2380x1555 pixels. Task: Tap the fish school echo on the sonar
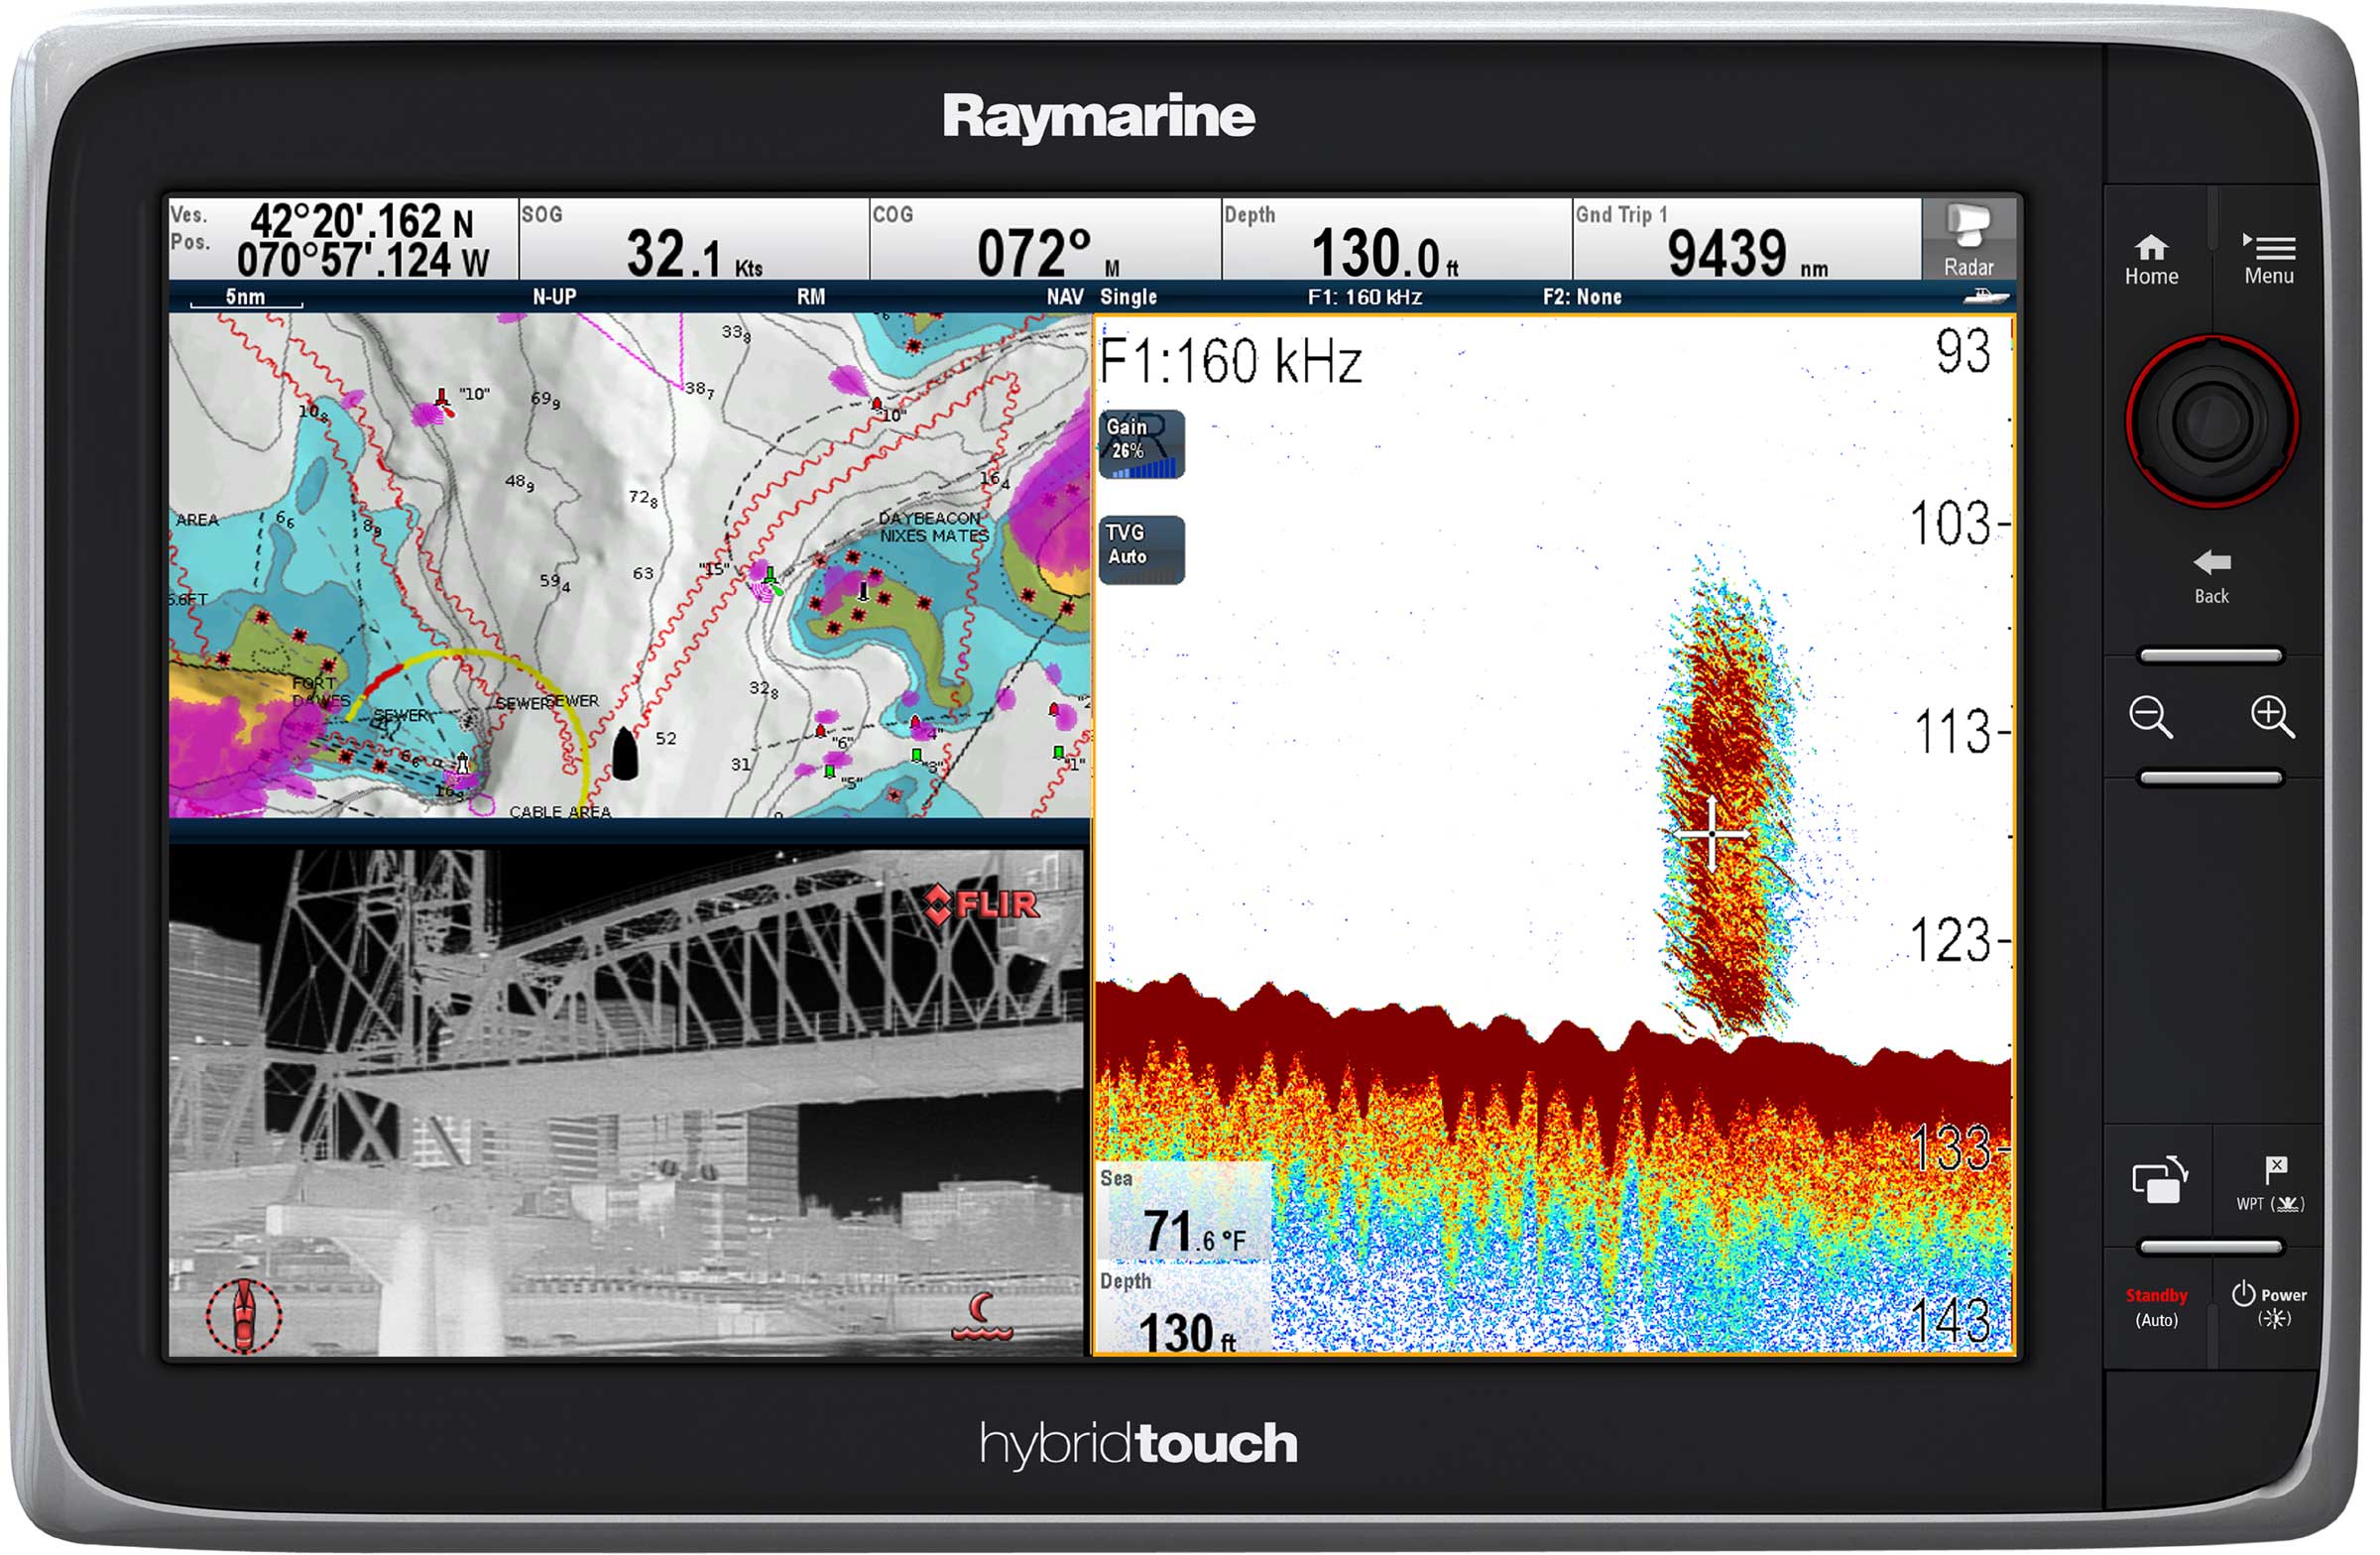(1729, 800)
